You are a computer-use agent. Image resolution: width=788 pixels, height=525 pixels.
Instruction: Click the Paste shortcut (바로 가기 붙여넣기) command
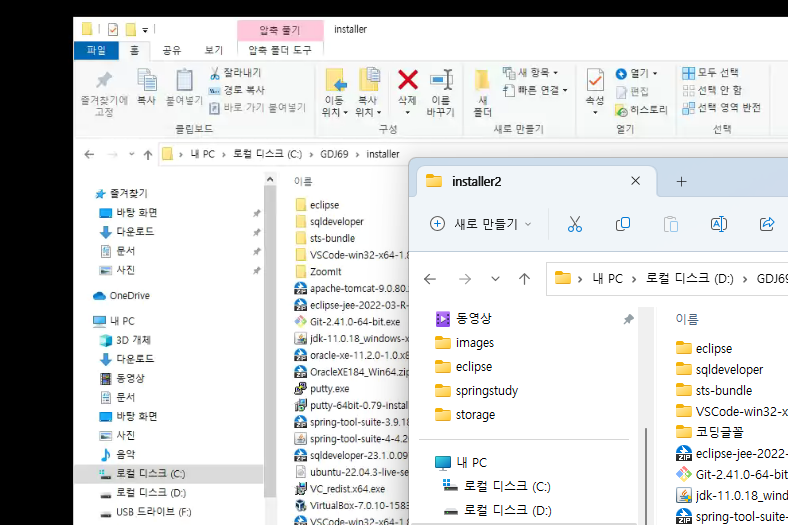coord(257,108)
